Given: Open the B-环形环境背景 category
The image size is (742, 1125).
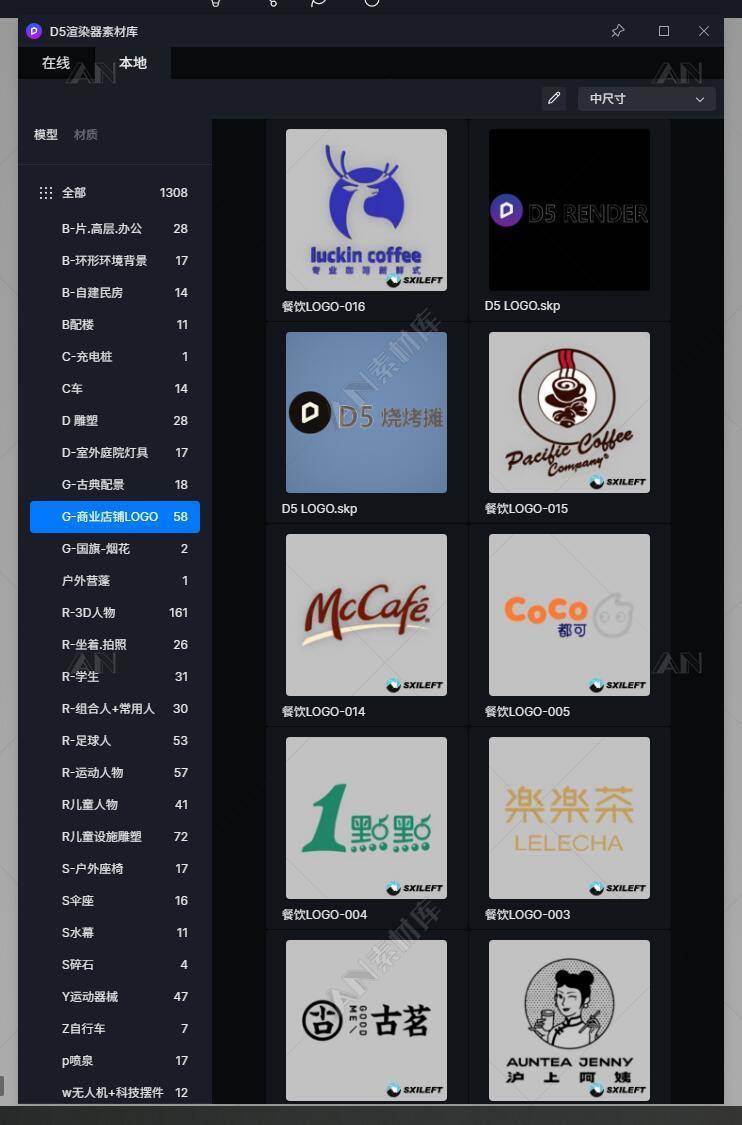Looking at the screenshot, I should [115, 260].
